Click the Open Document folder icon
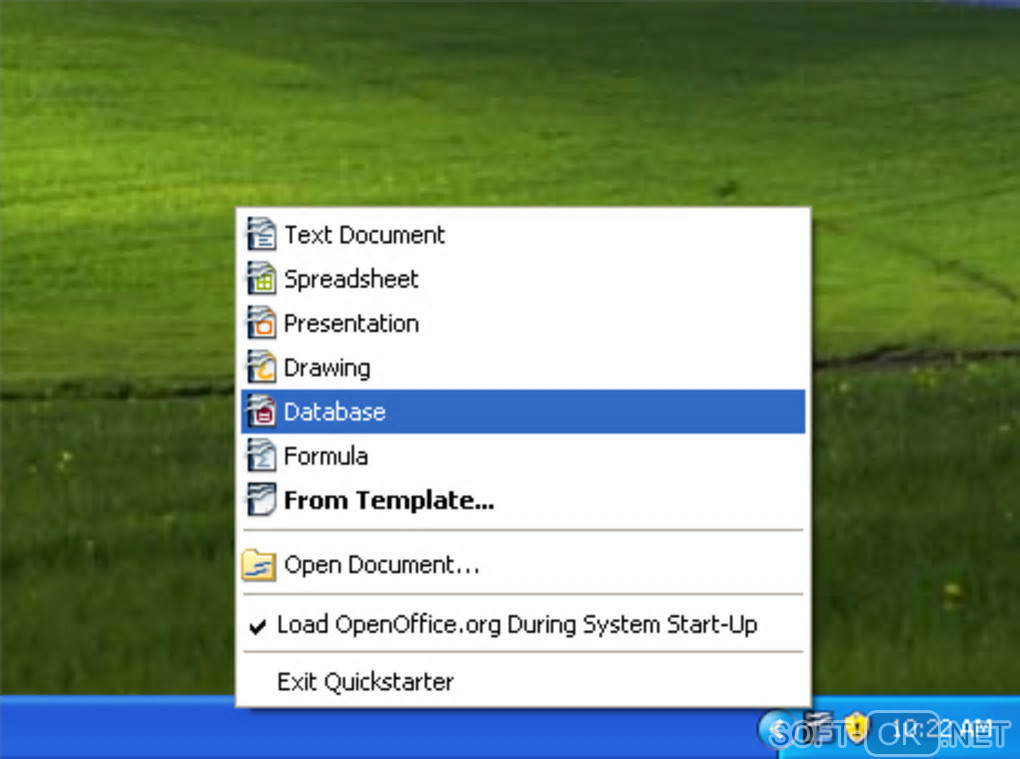This screenshot has width=1020, height=759. [x=259, y=565]
